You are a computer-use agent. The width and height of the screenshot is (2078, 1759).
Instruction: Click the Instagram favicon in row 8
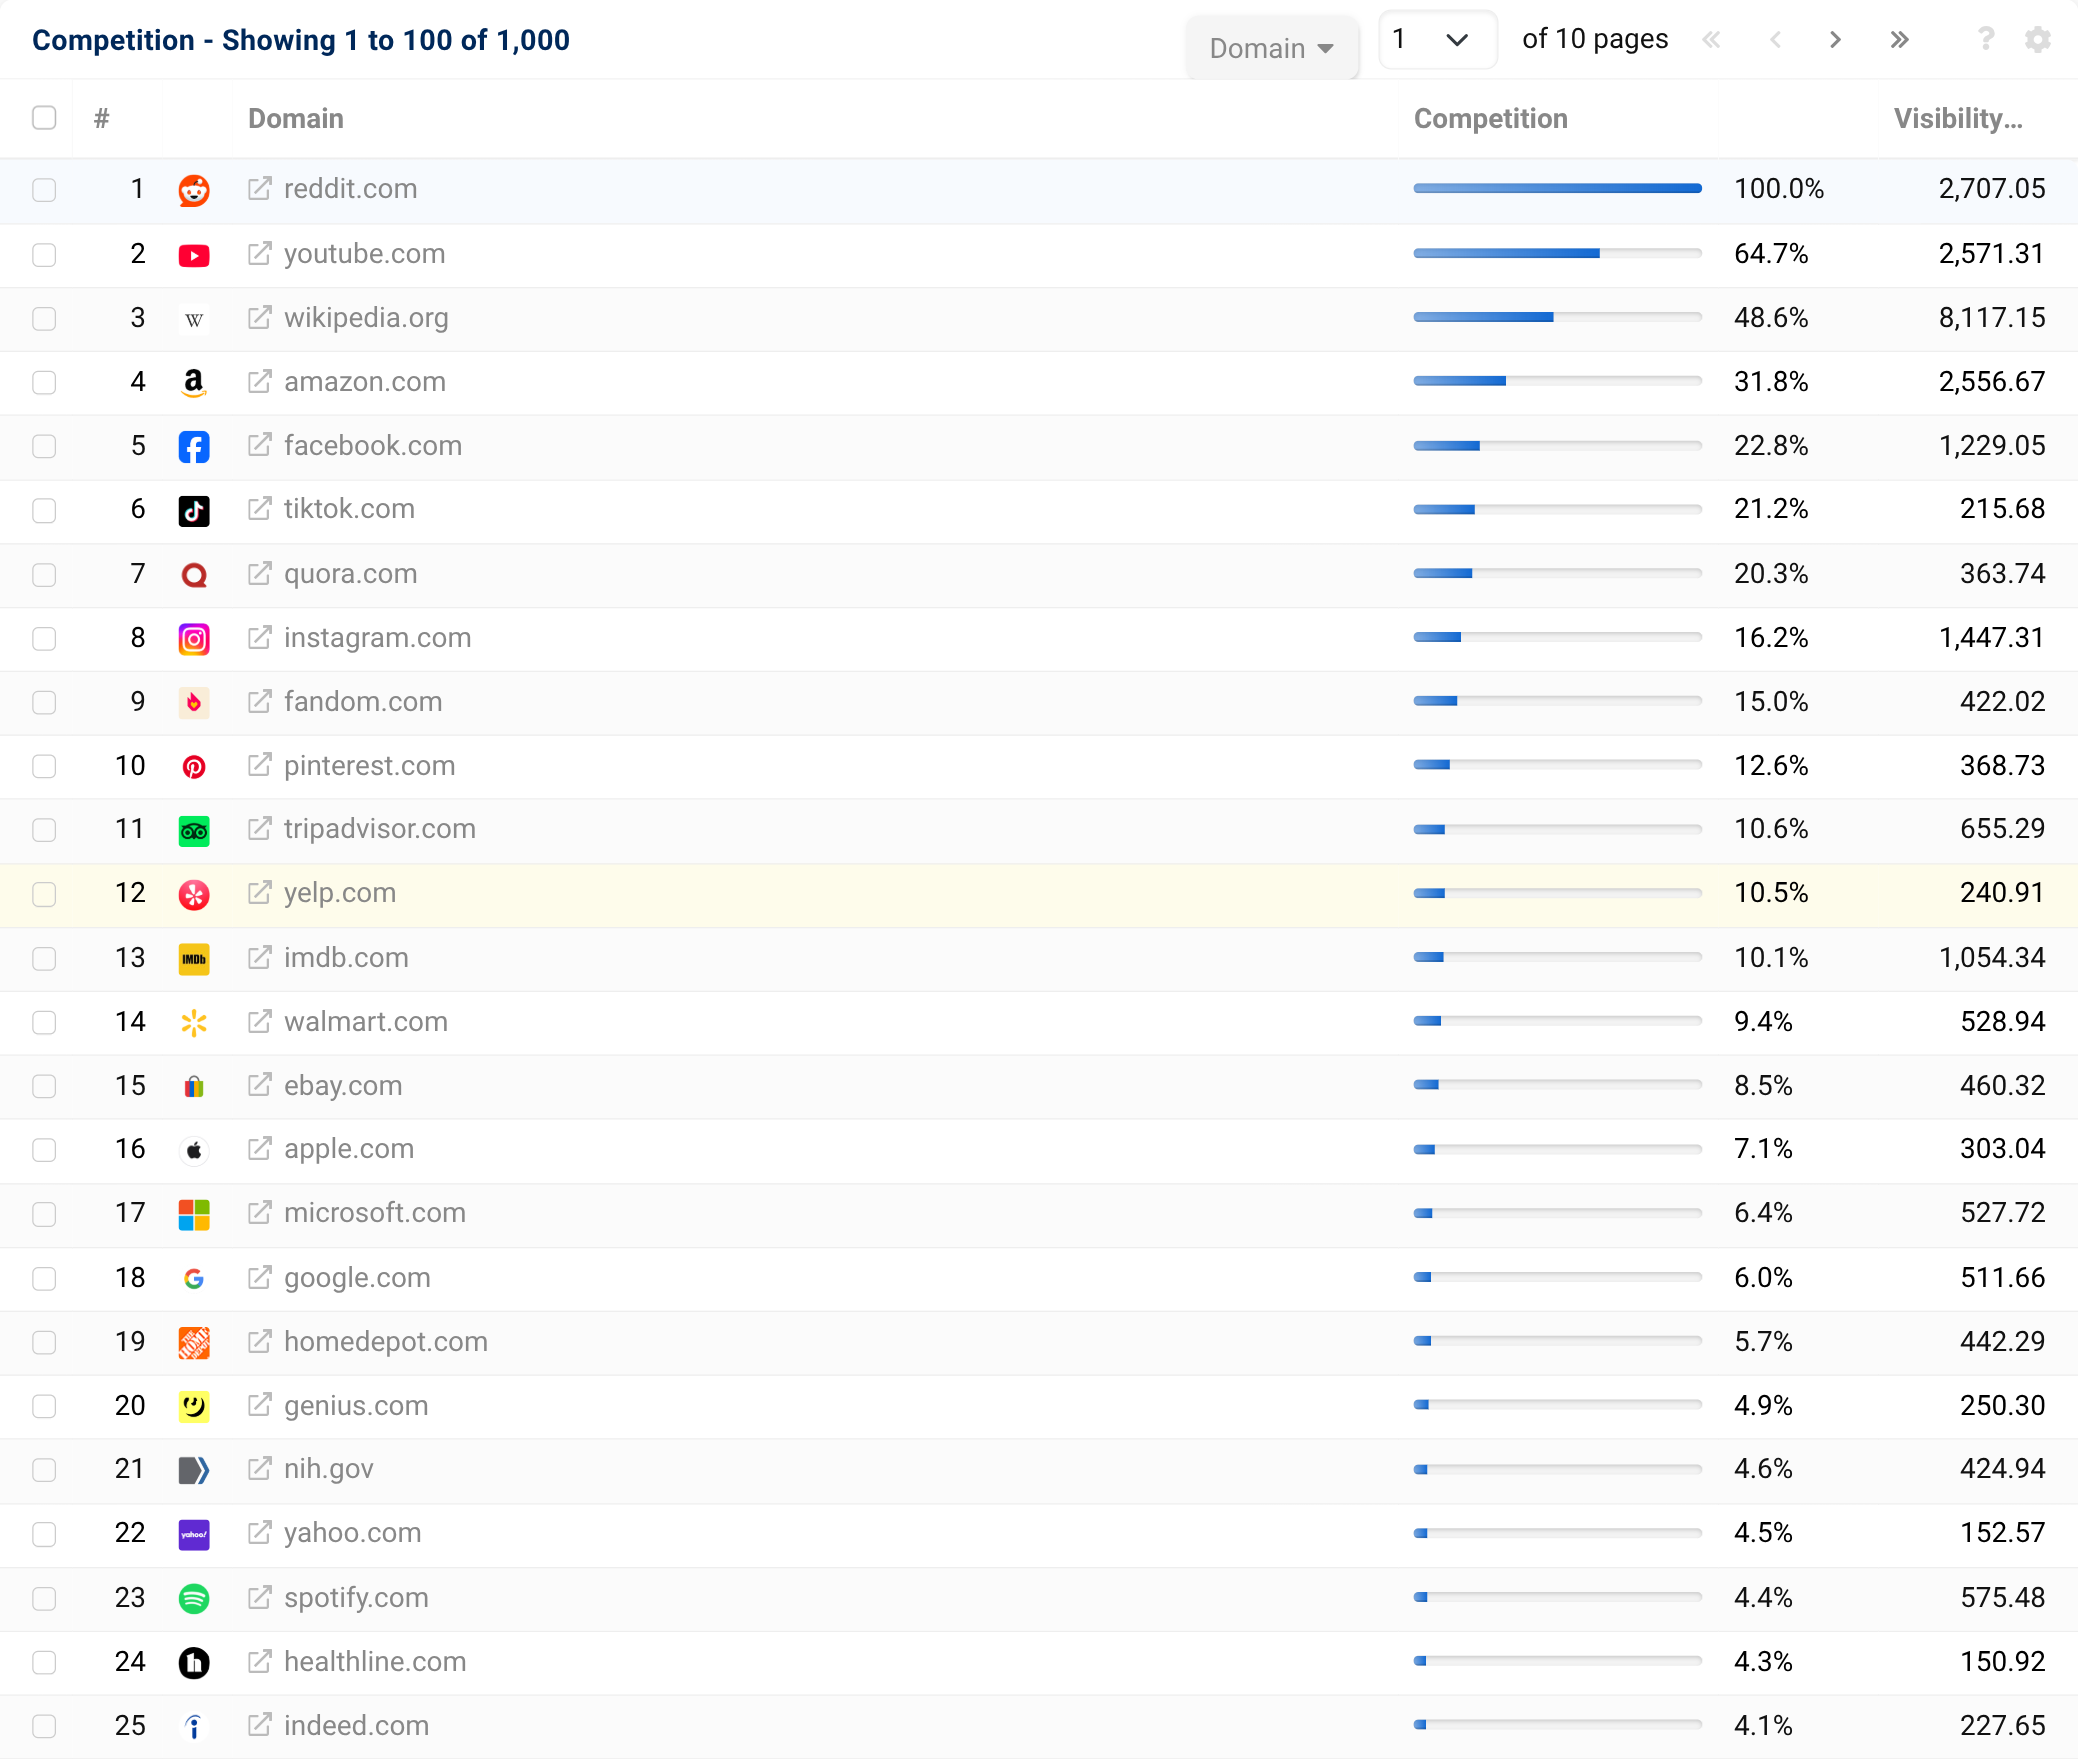(194, 638)
